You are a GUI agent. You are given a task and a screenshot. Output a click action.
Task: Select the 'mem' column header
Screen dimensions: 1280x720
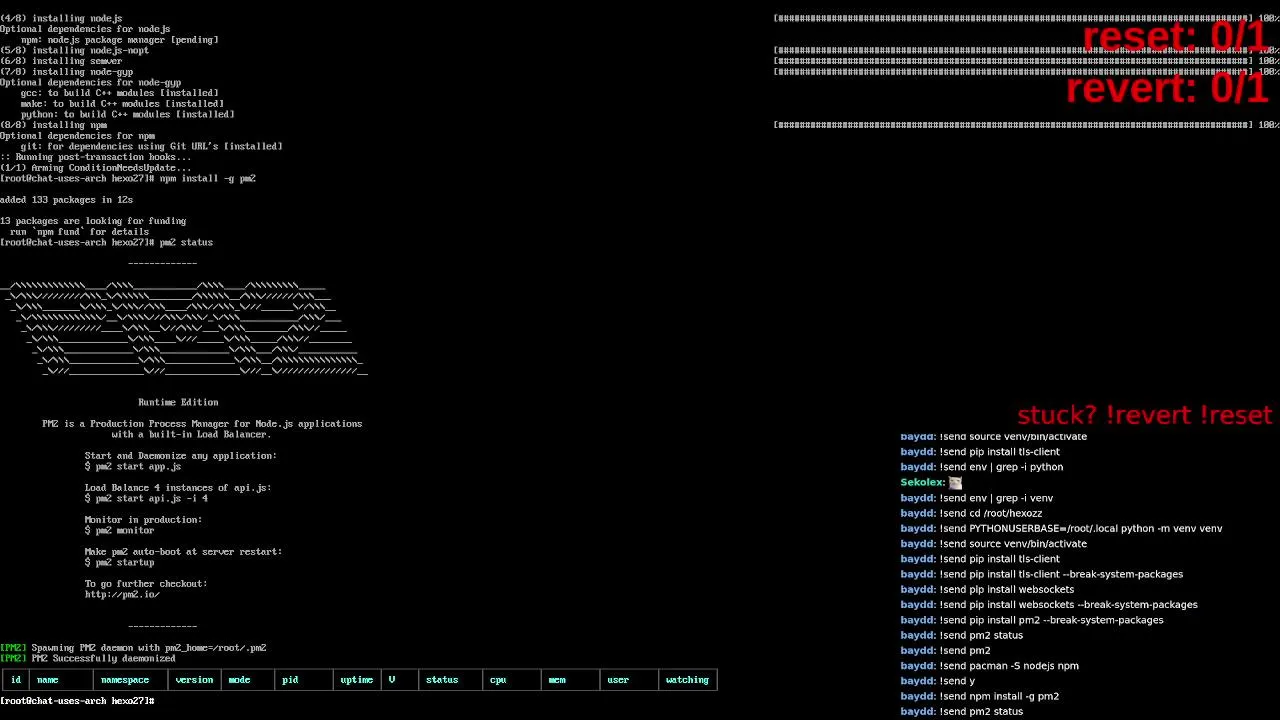coord(557,680)
